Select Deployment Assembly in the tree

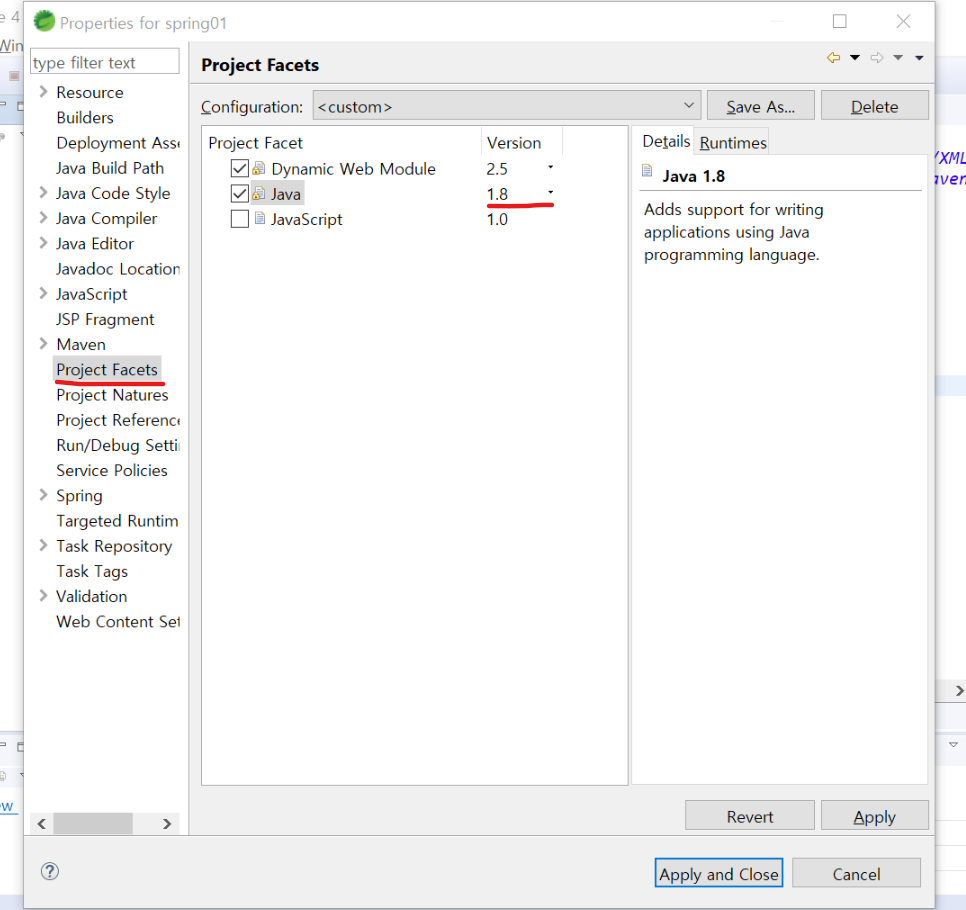[x=118, y=142]
